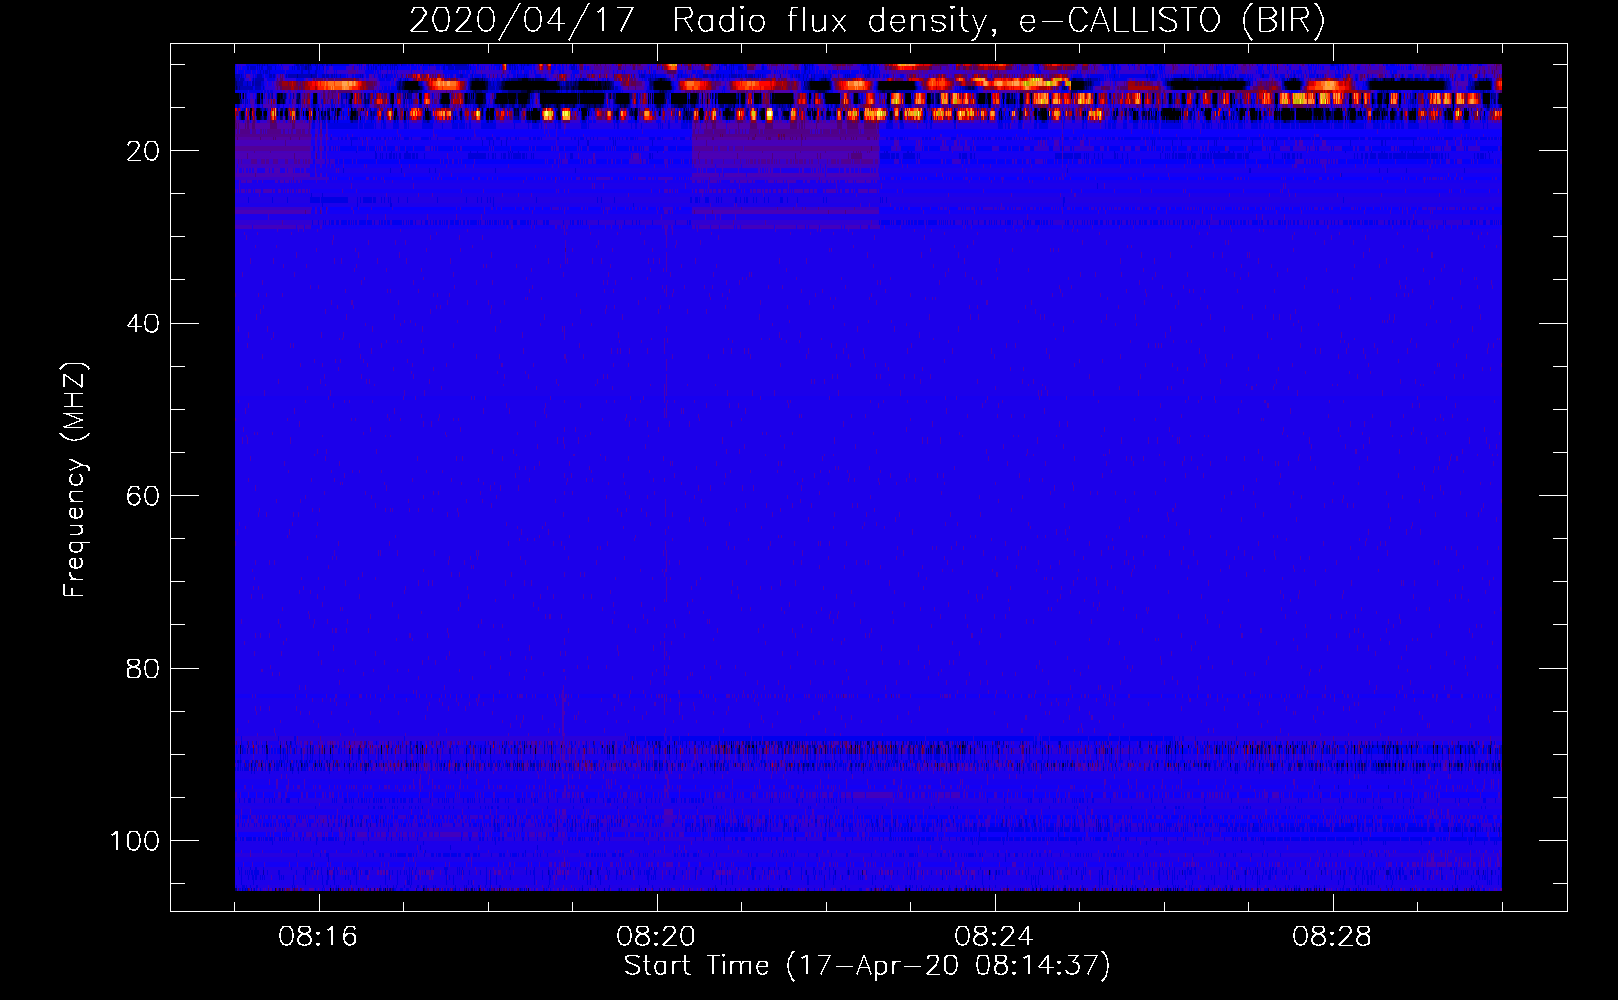Viewport: 1618px width, 1000px height.
Task: Click the plot title 'Radio flux density, e-CALLISTO (BIR)'
Action: click(998, 20)
